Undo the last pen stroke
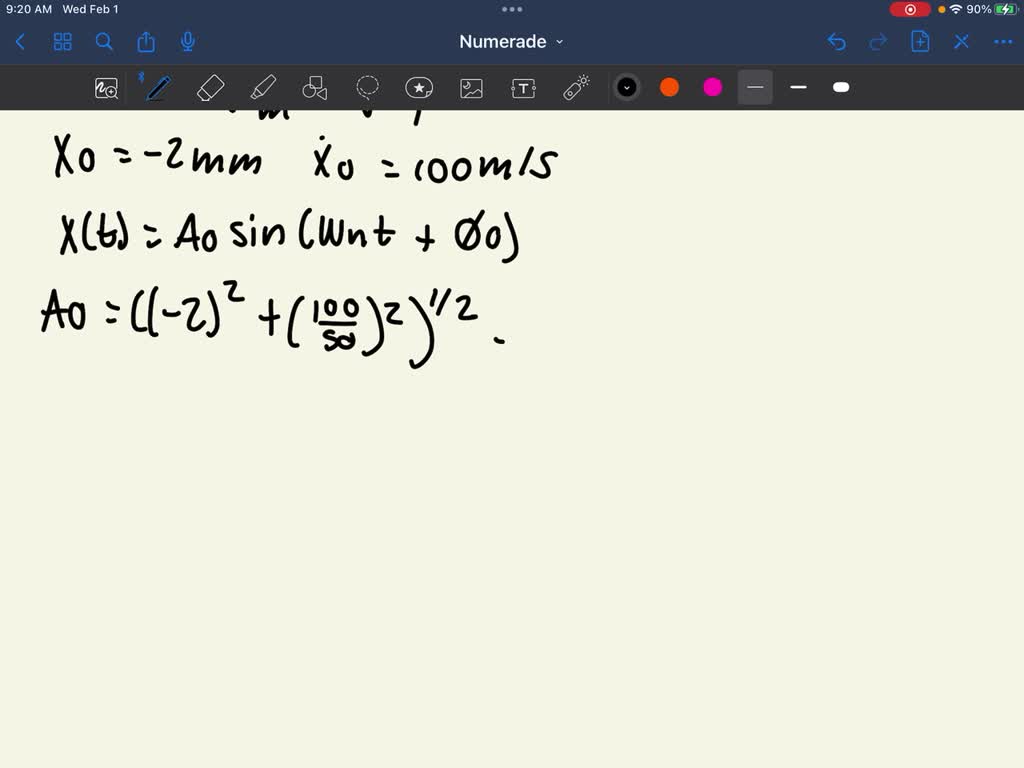 tap(837, 42)
